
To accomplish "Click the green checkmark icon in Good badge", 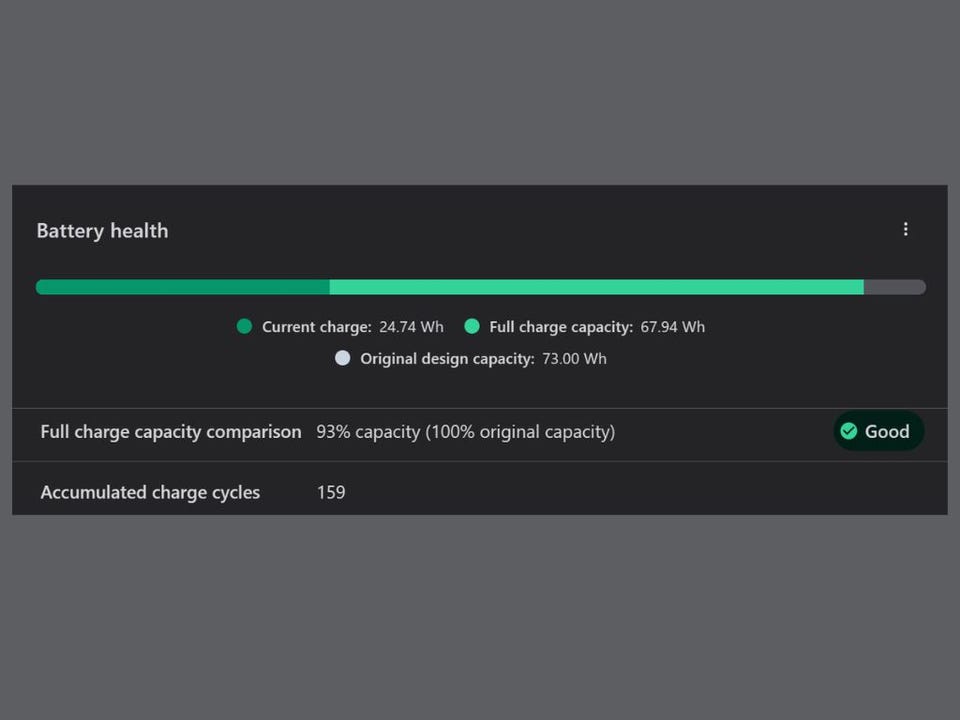I will pos(849,431).
